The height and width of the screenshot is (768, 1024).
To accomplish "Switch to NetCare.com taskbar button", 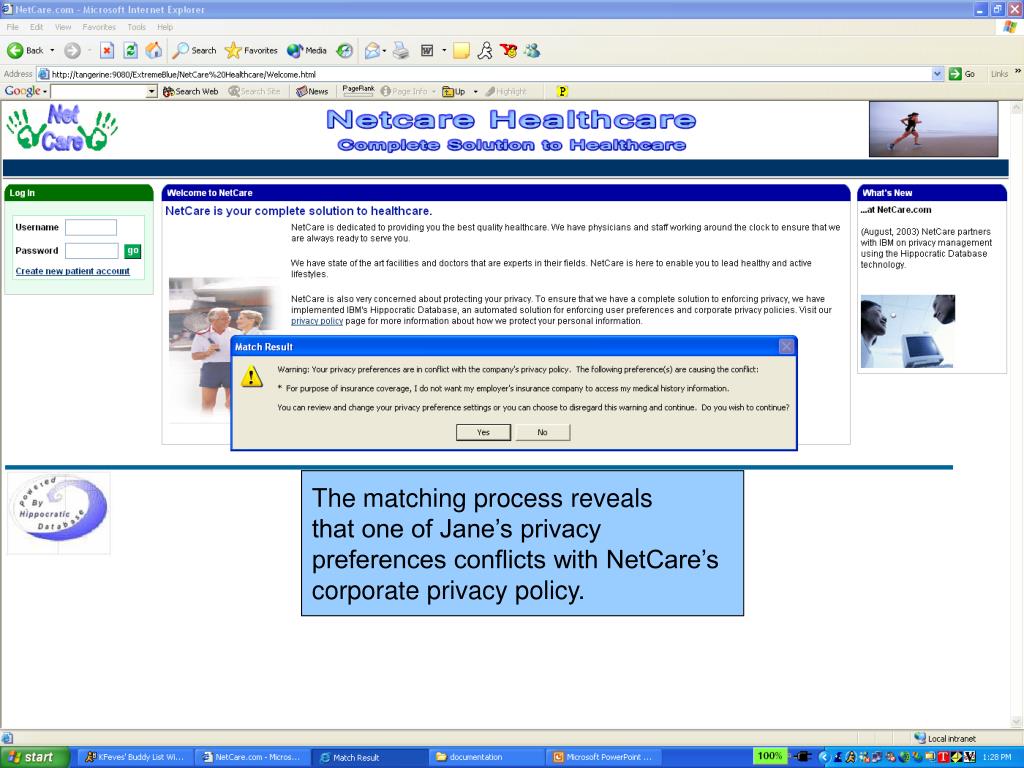I will [252, 758].
